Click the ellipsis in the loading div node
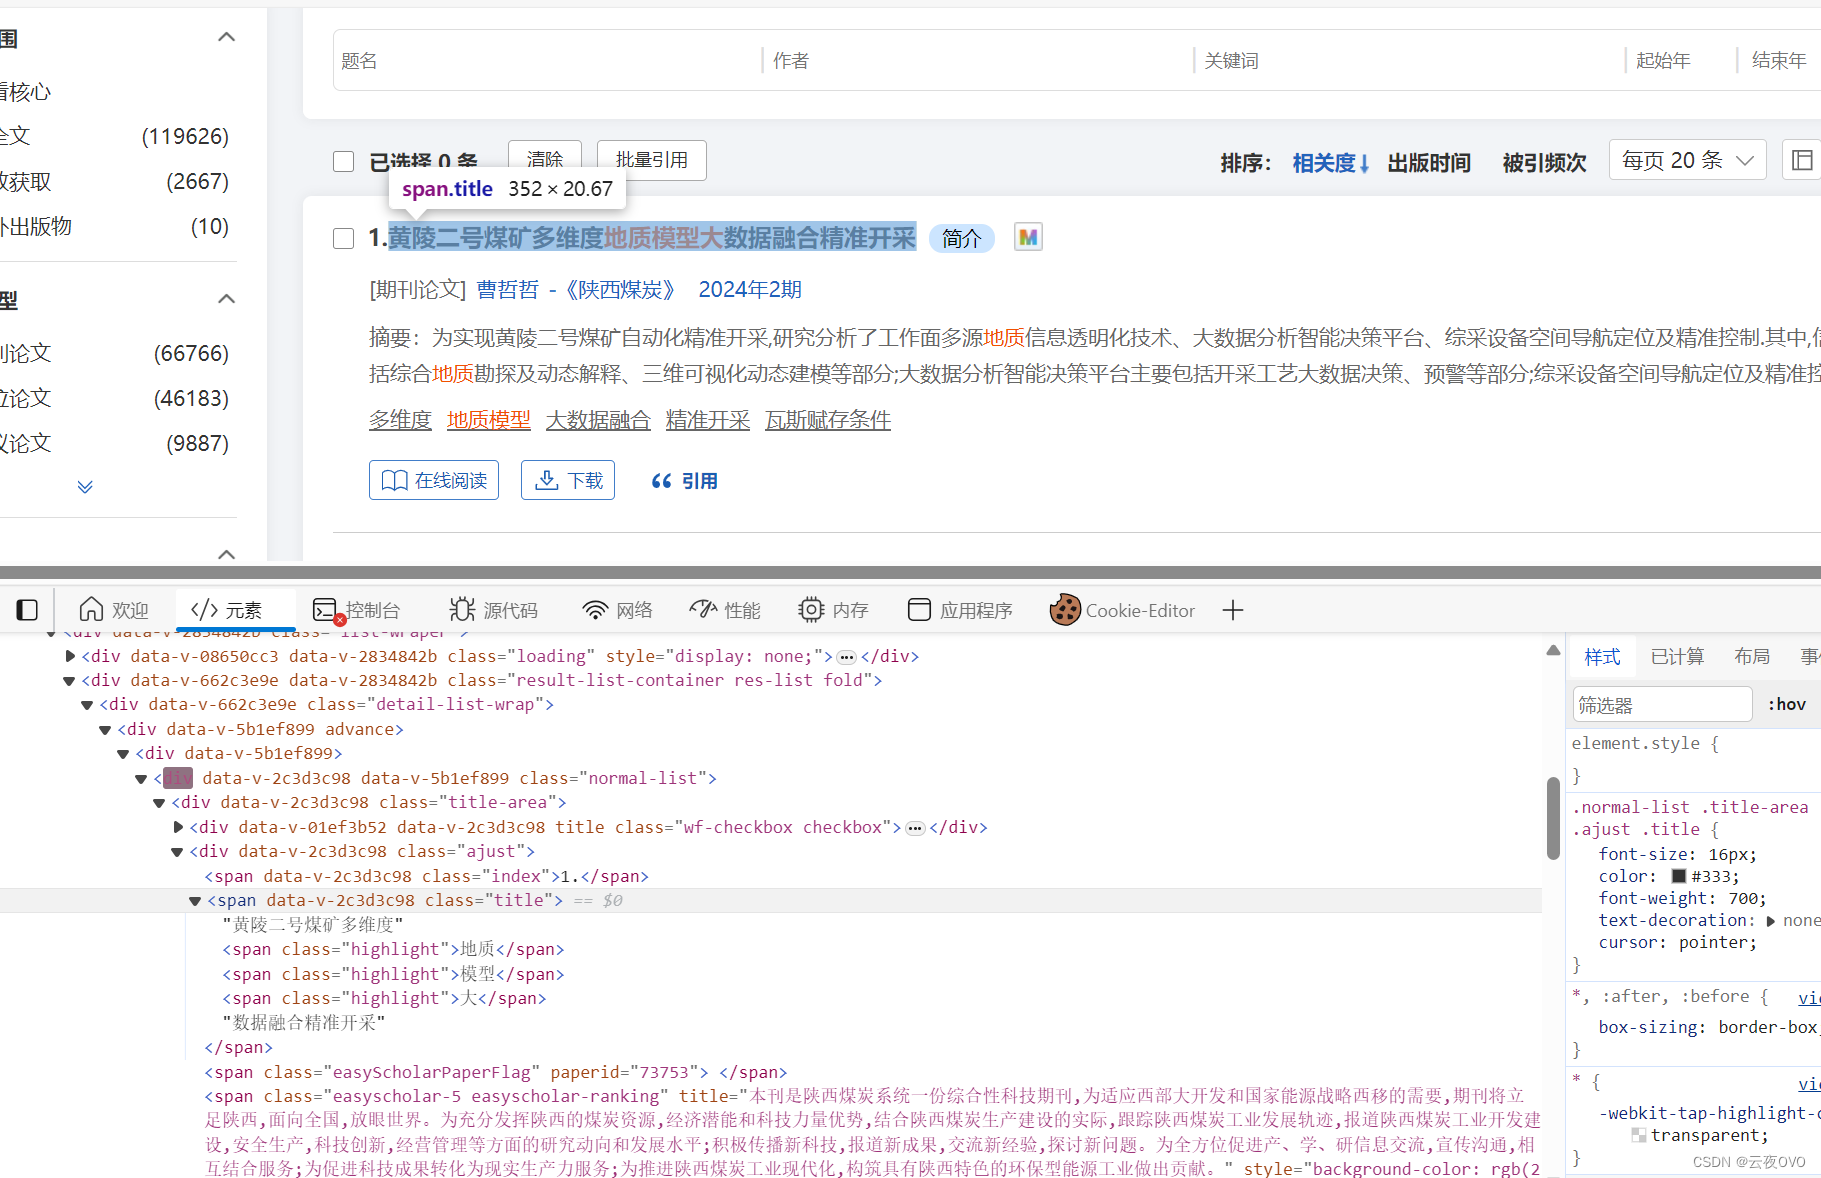Screen dimensions: 1821x1178 846,657
